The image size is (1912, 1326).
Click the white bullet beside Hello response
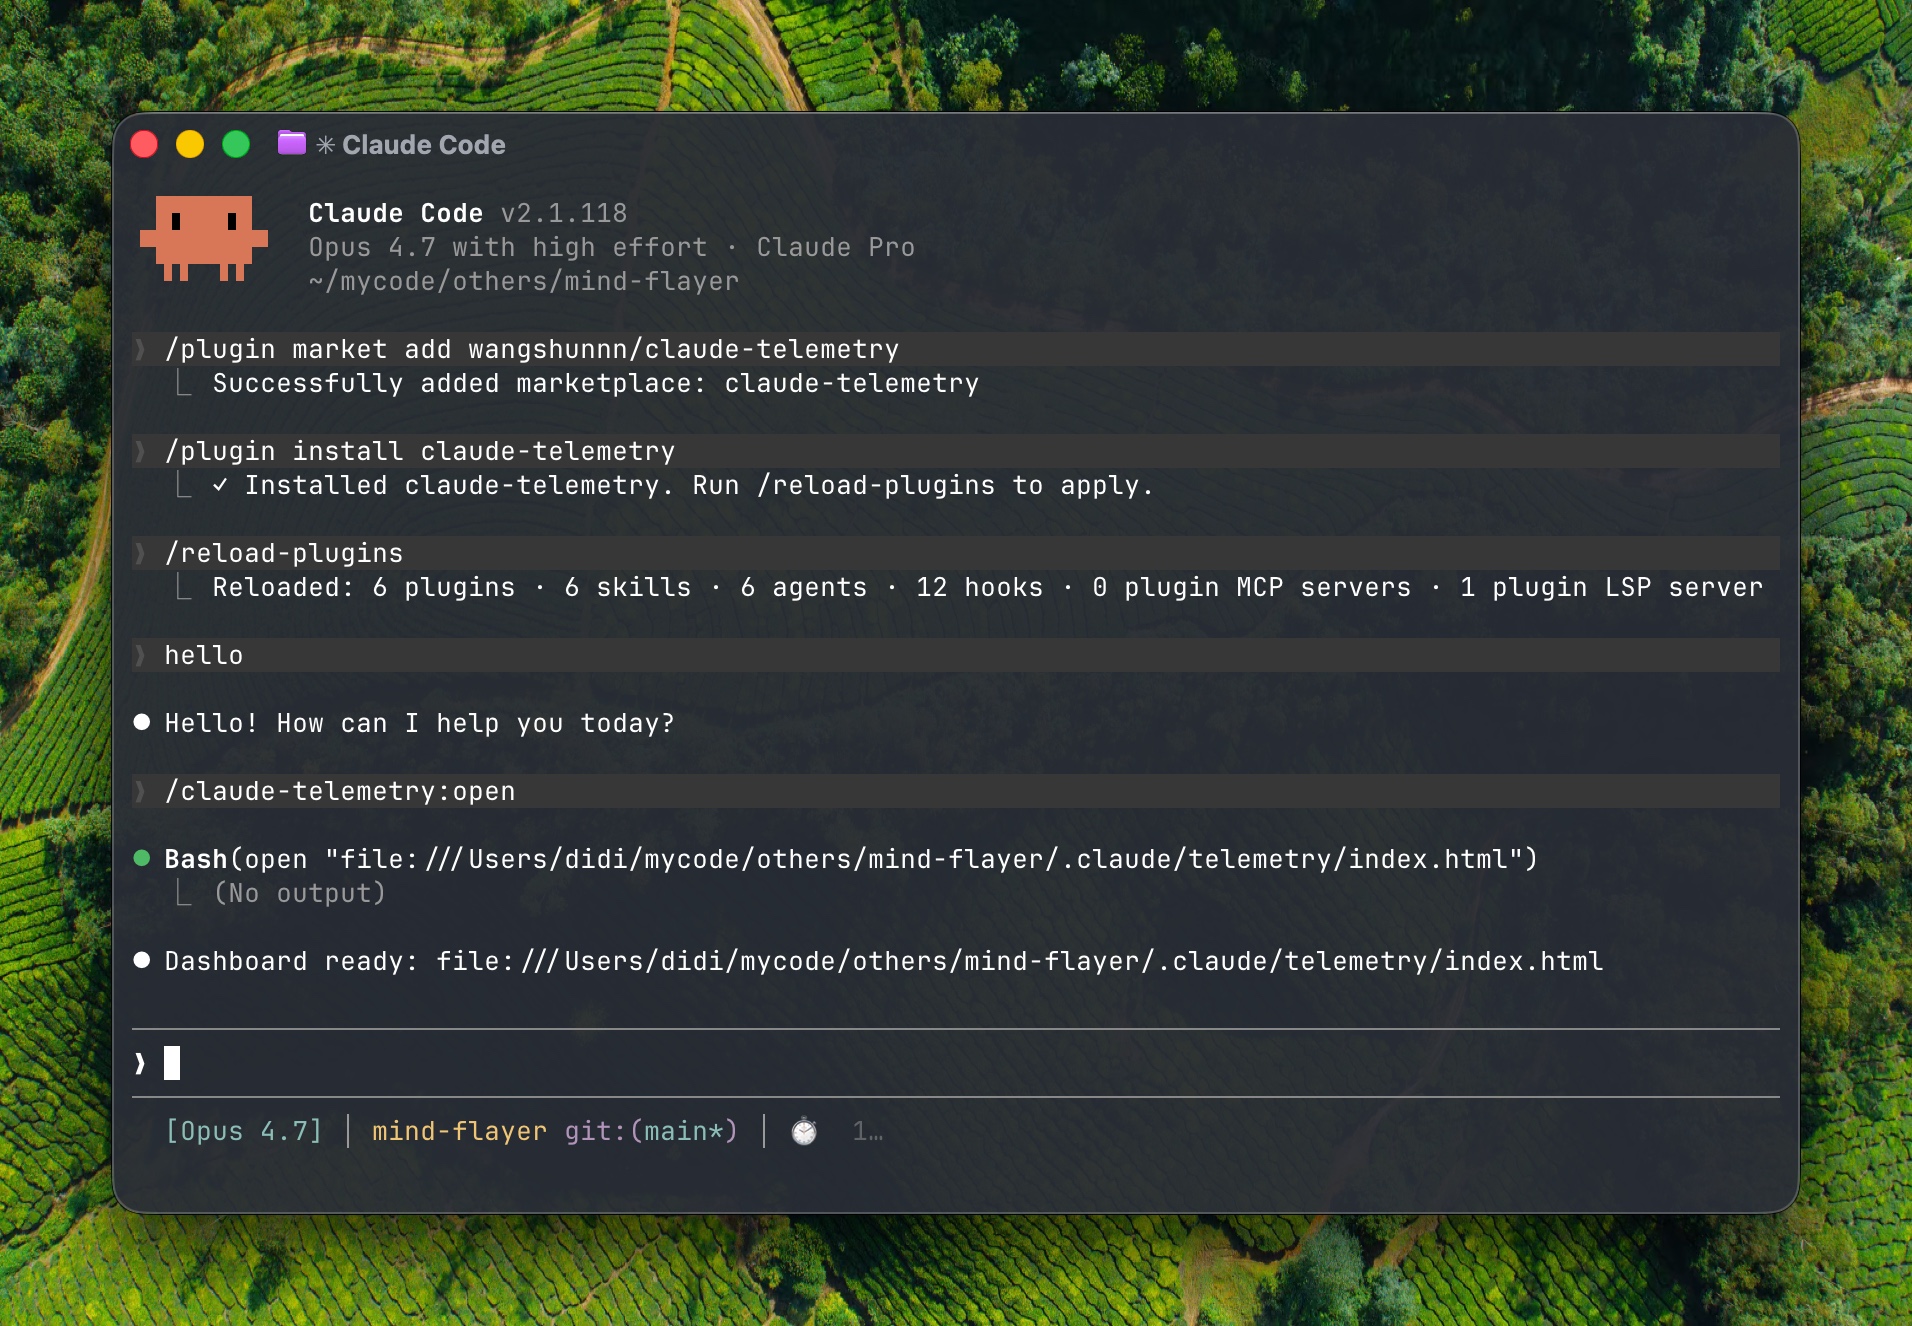coord(142,722)
